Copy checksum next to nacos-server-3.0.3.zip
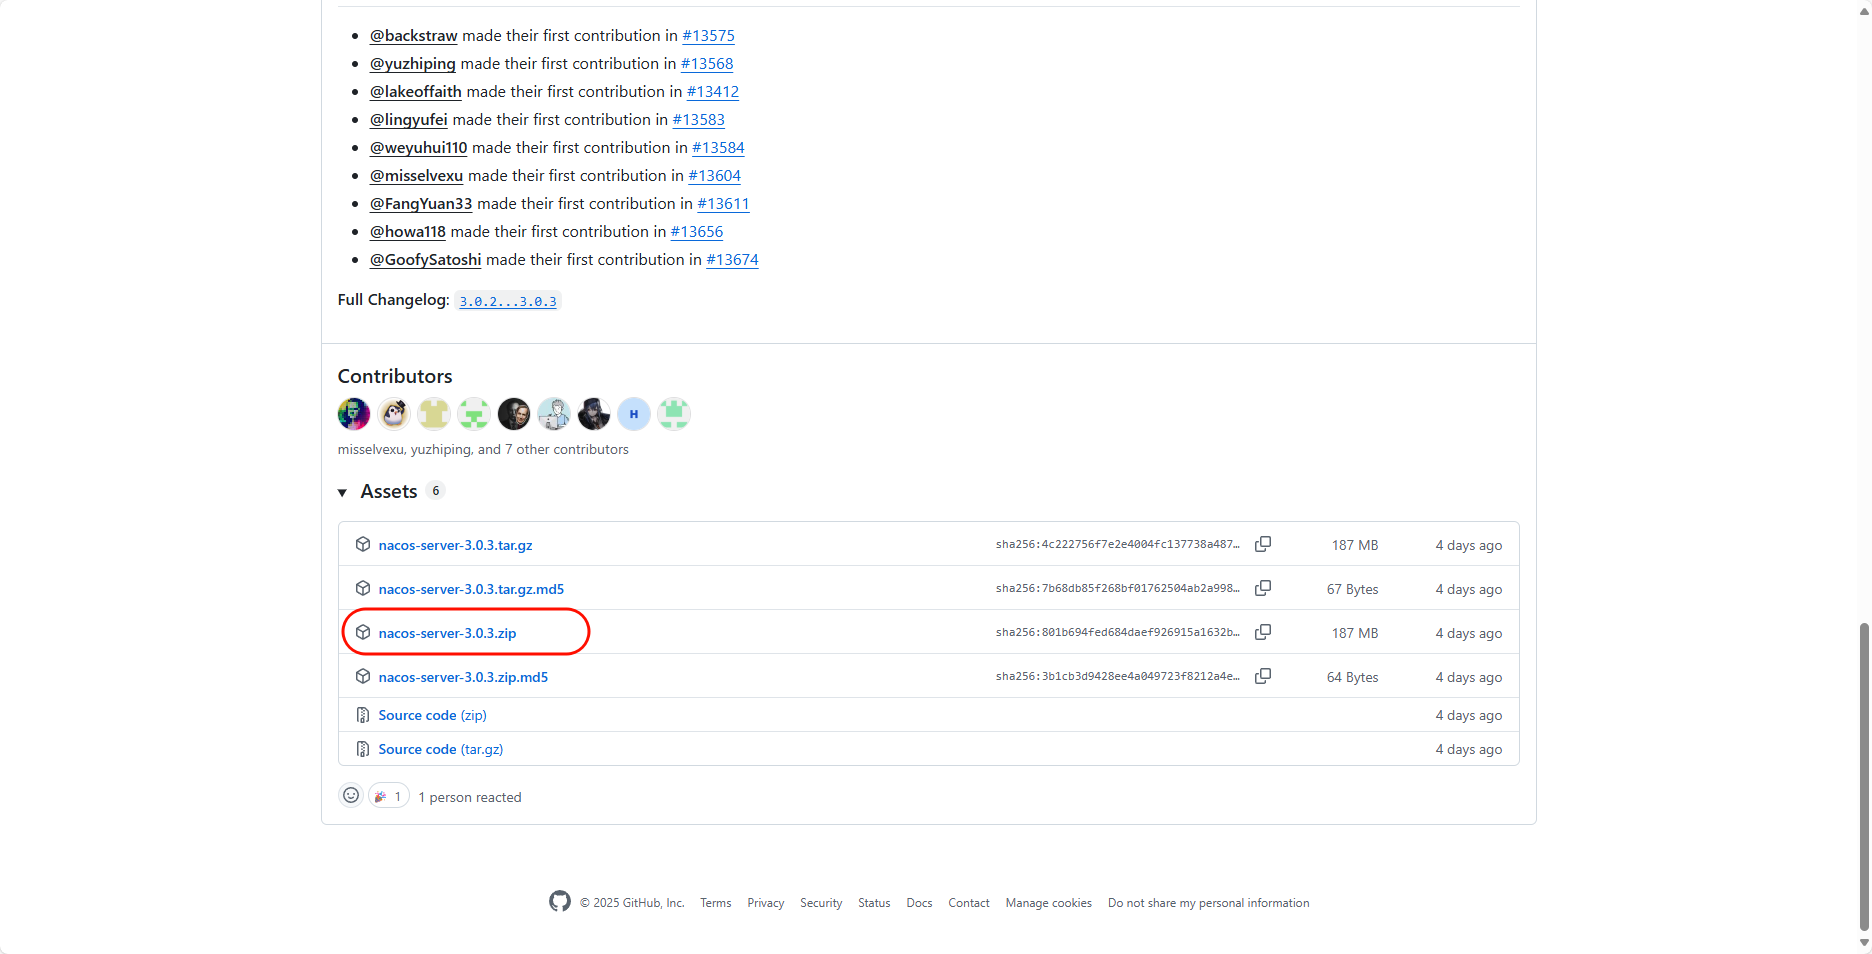This screenshot has width=1872, height=954. click(x=1262, y=632)
